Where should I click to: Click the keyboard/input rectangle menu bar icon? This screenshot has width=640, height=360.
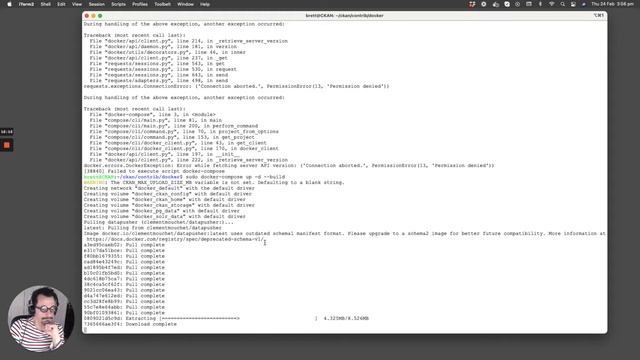pyautogui.click(x=529, y=4)
